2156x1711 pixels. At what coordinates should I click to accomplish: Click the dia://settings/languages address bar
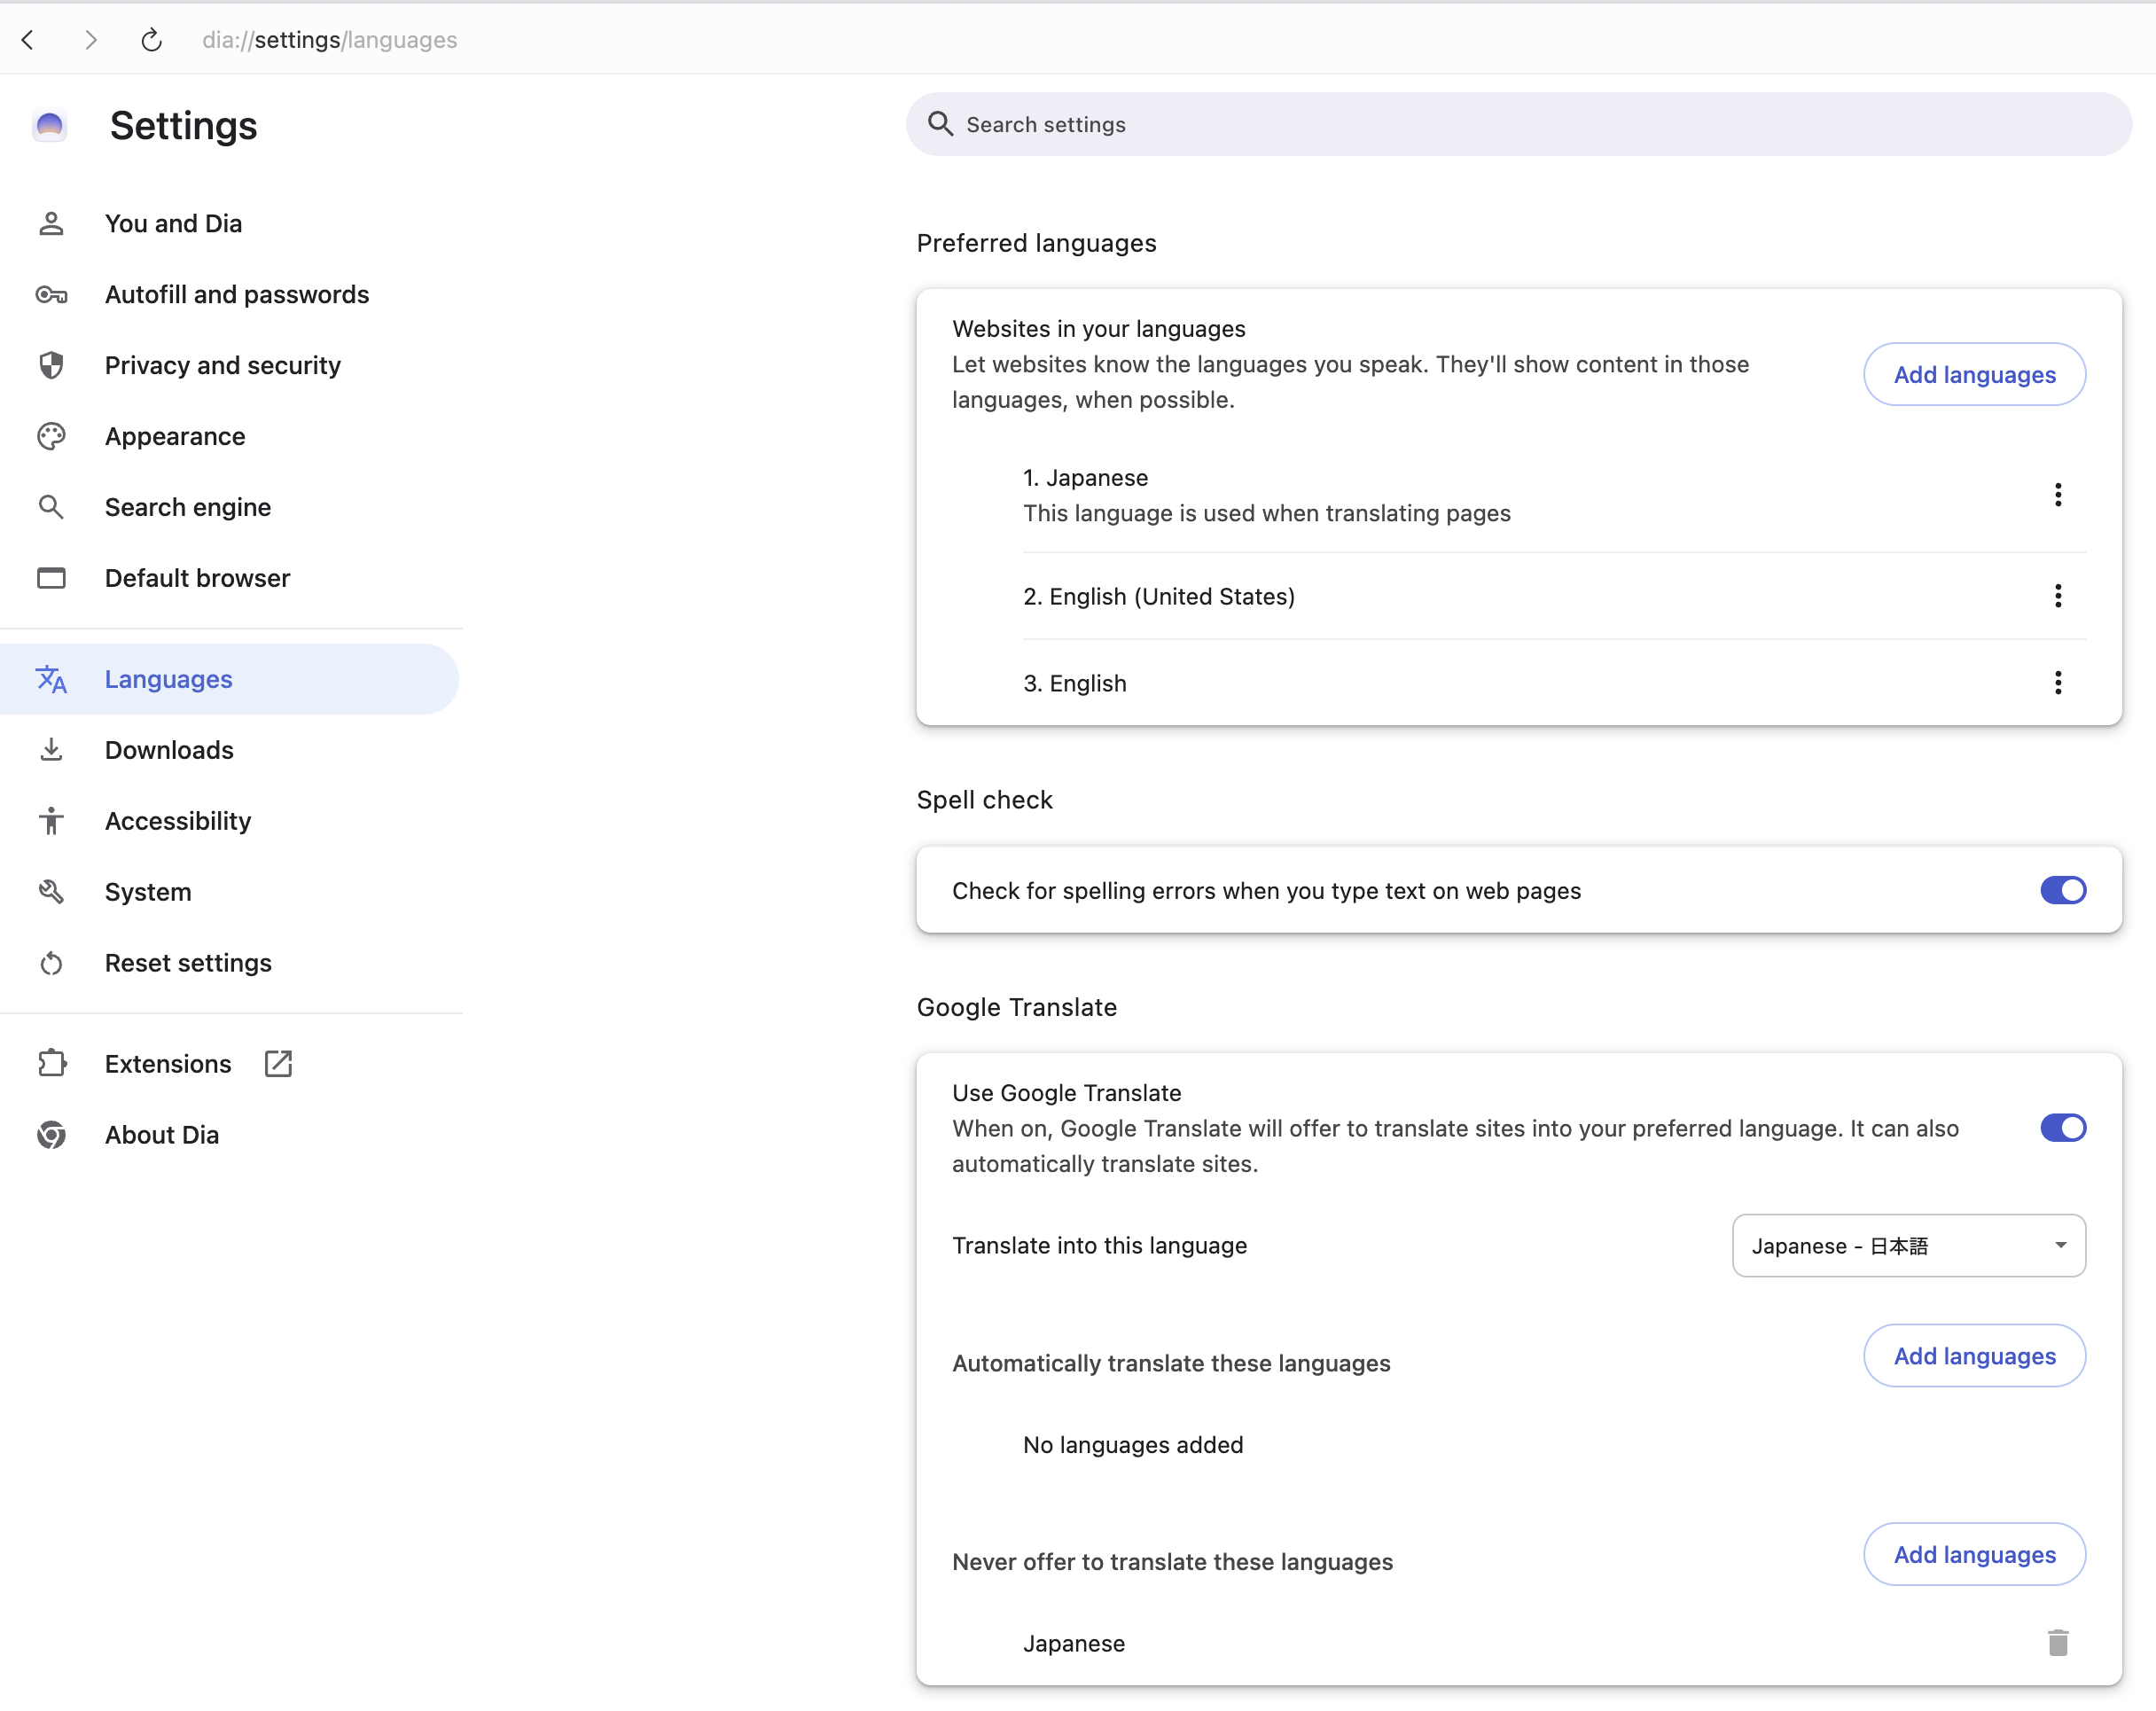click(x=330, y=40)
